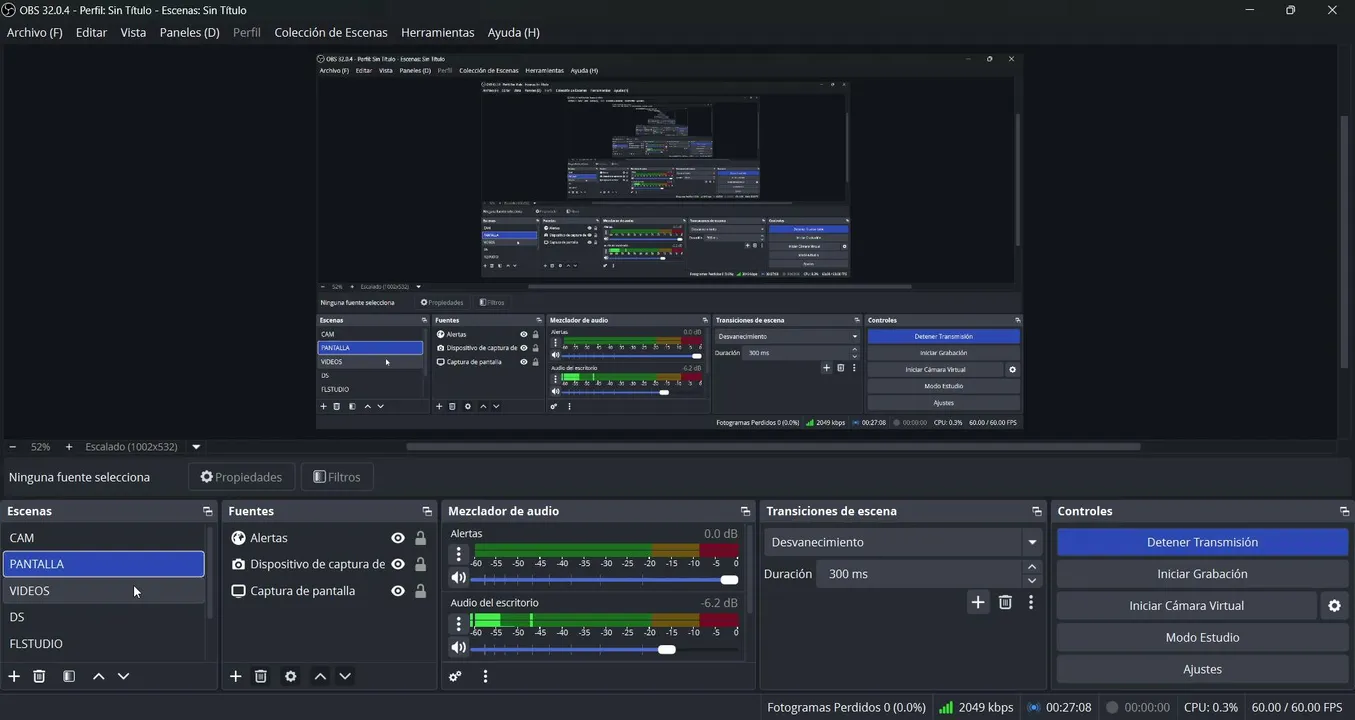
Task: Hide the Captura de pantalla source
Action: [398, 591]
